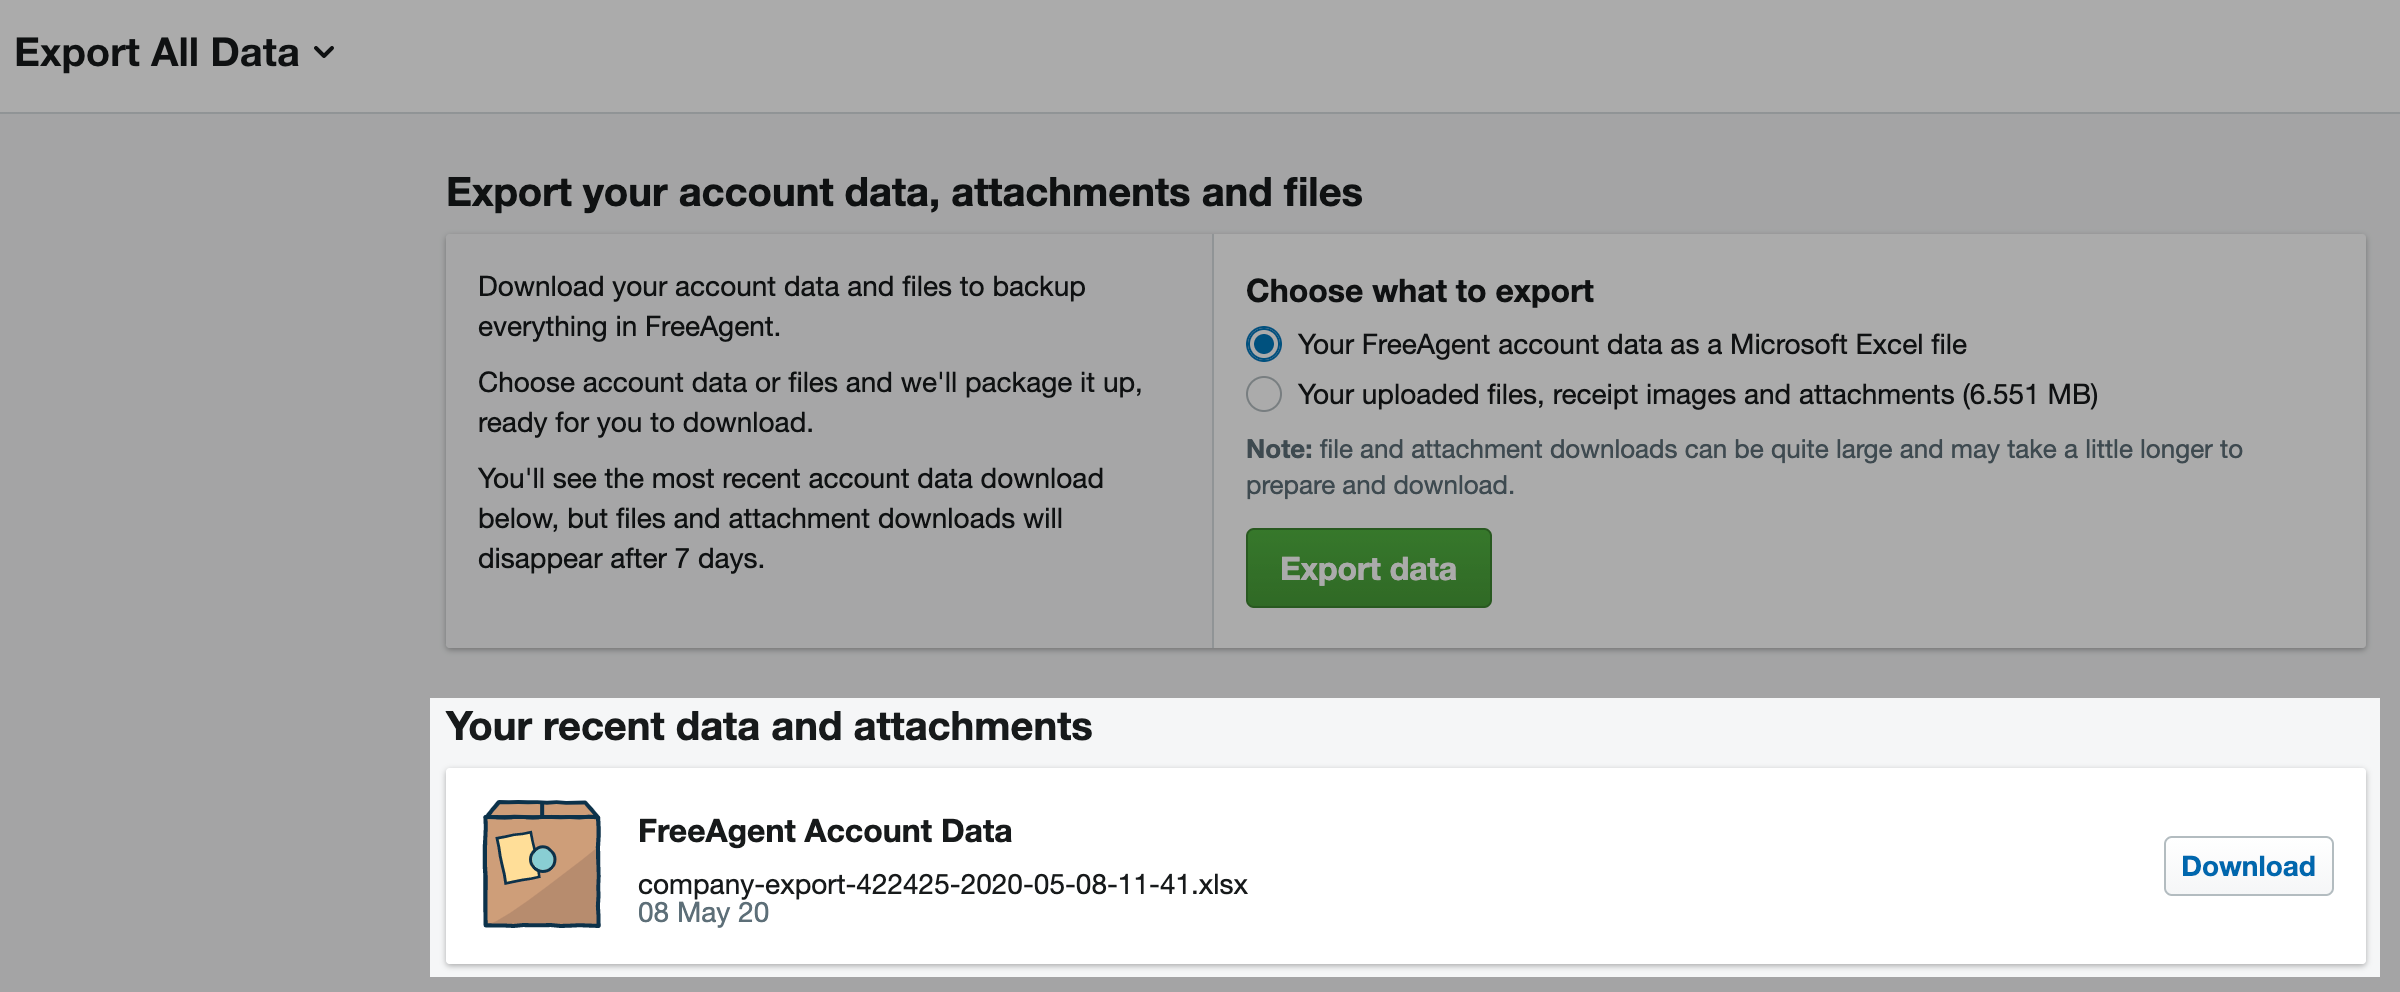Click the Your recent data and attachments heading
Viewport: 2400px width, 992px height.
pos(769,726)
